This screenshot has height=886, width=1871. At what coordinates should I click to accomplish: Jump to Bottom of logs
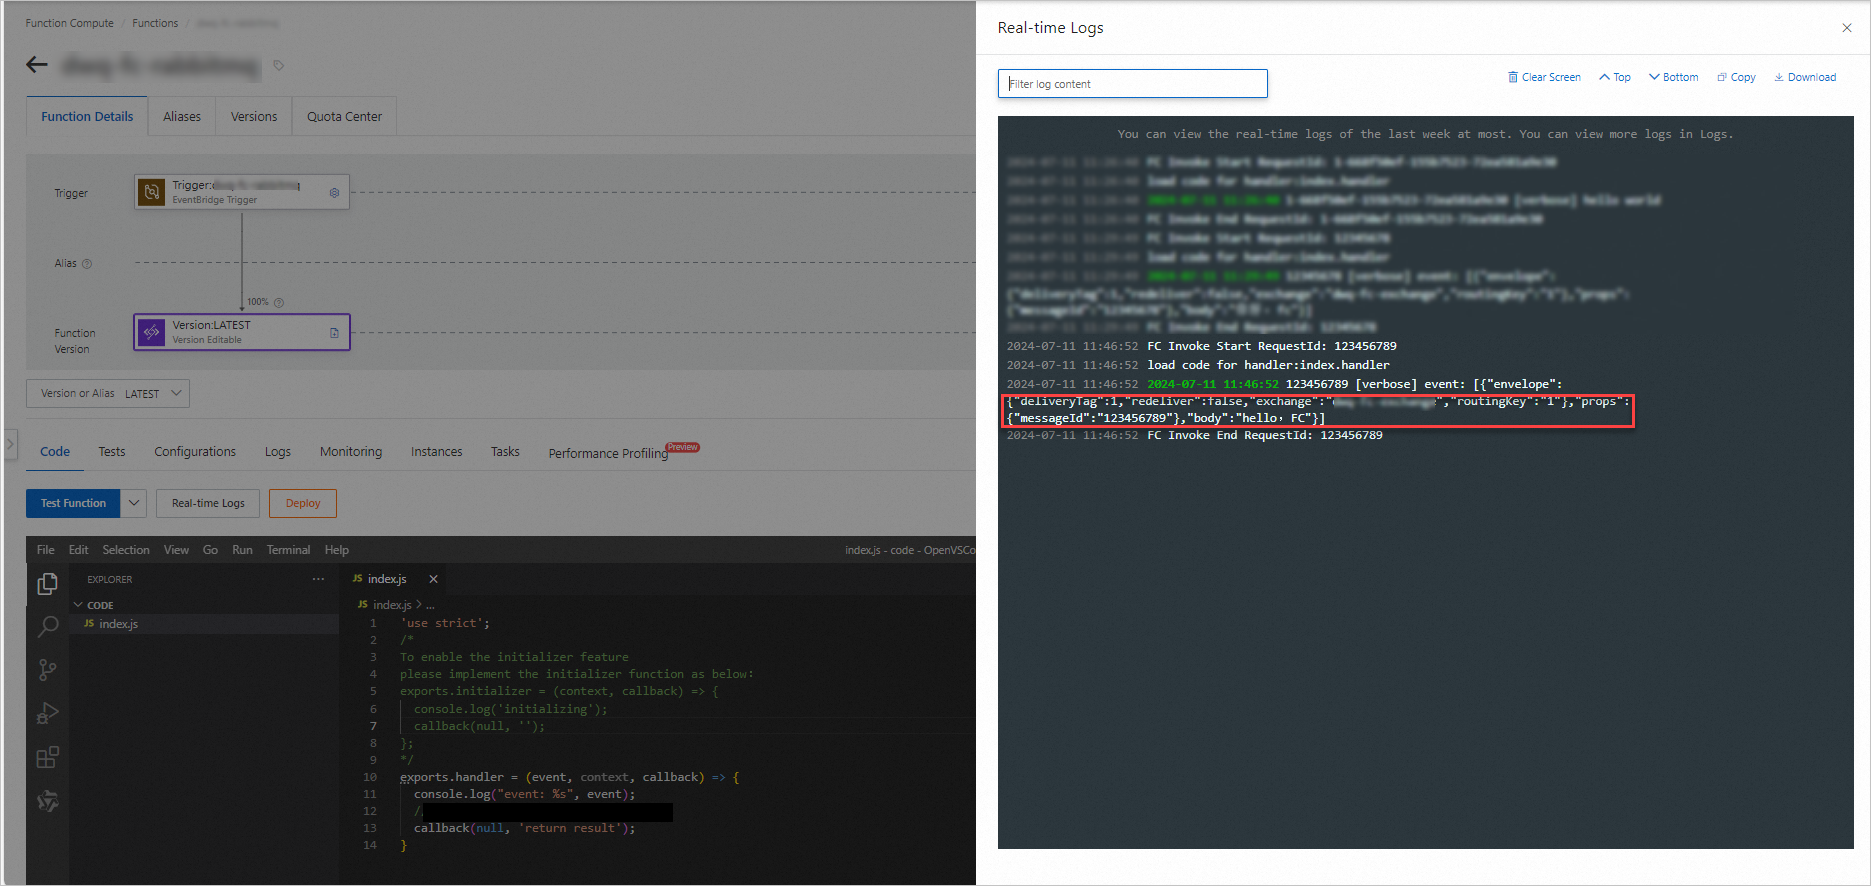[x=1673, y=77]
